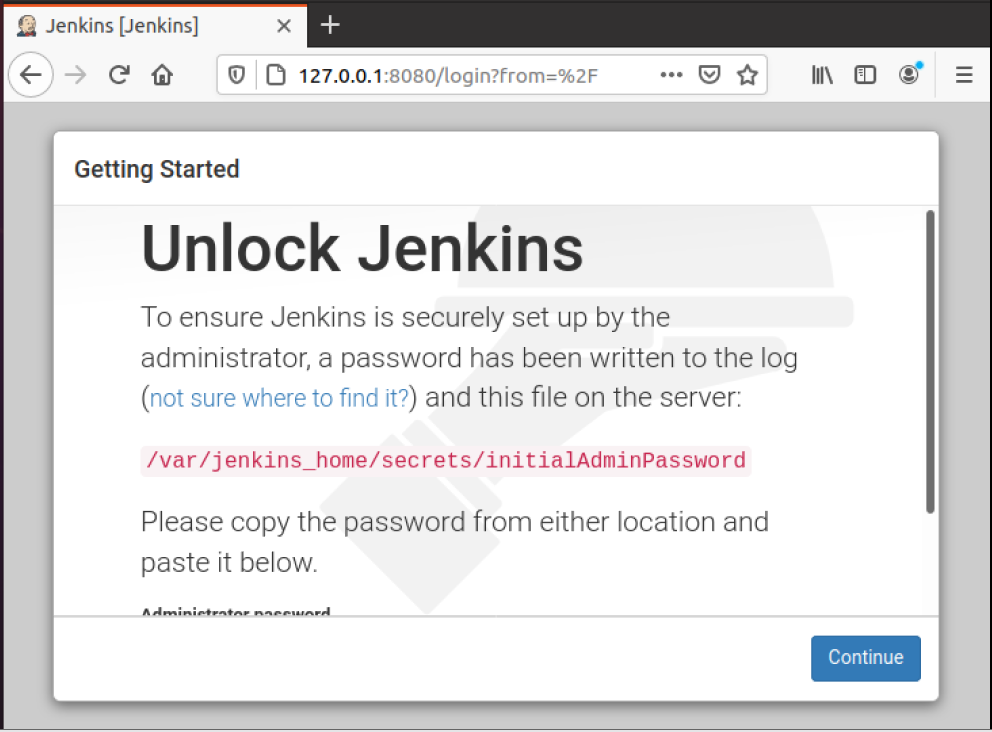
Task: Click the forward navigation arrow
Action: pos(75,75)
